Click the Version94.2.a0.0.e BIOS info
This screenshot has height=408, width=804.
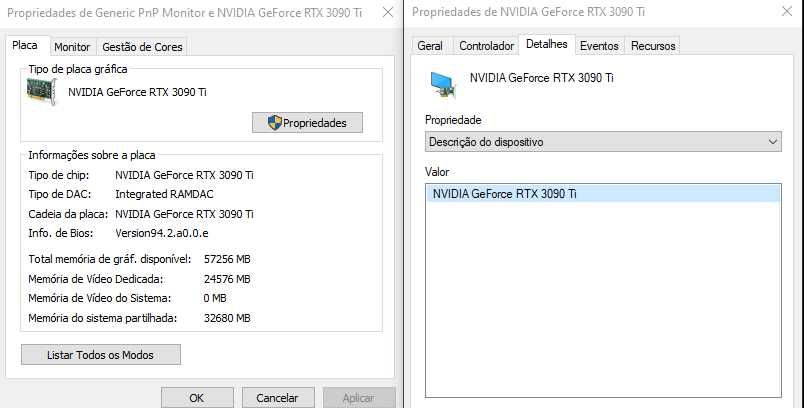click(x=162, y=233)
